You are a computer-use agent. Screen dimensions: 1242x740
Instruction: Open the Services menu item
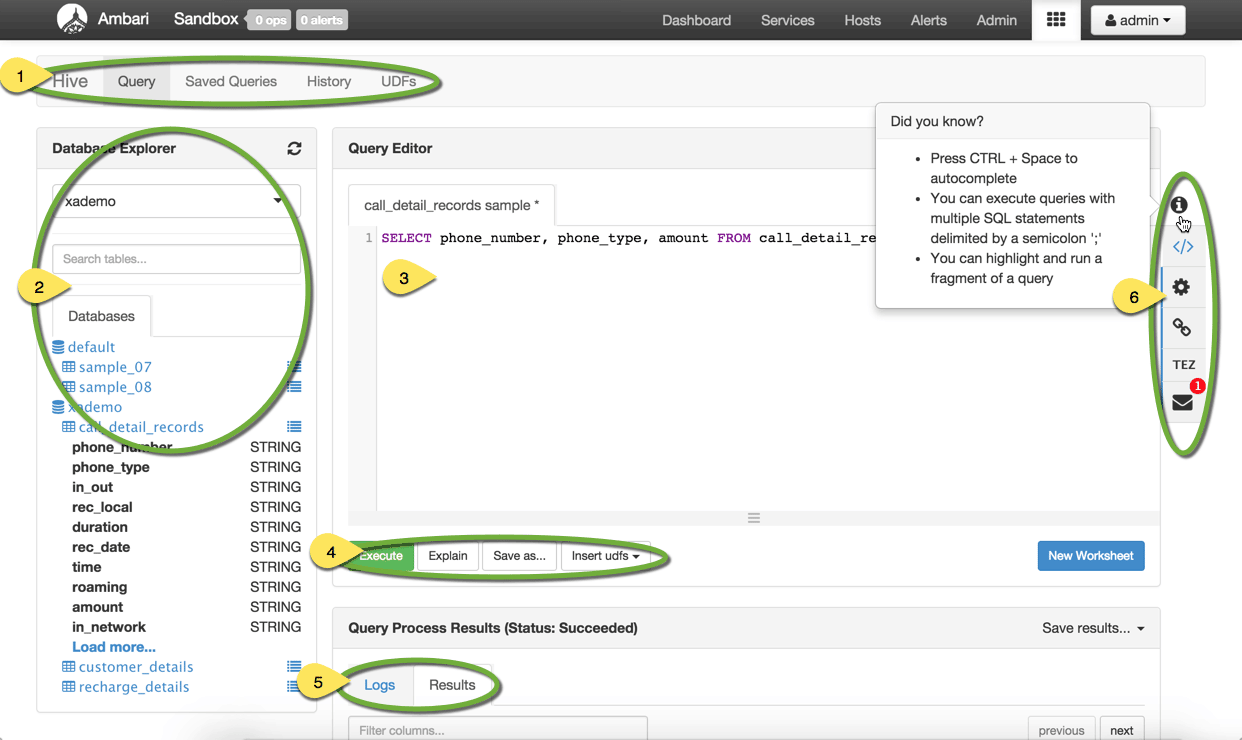click(x=788, y=20)
